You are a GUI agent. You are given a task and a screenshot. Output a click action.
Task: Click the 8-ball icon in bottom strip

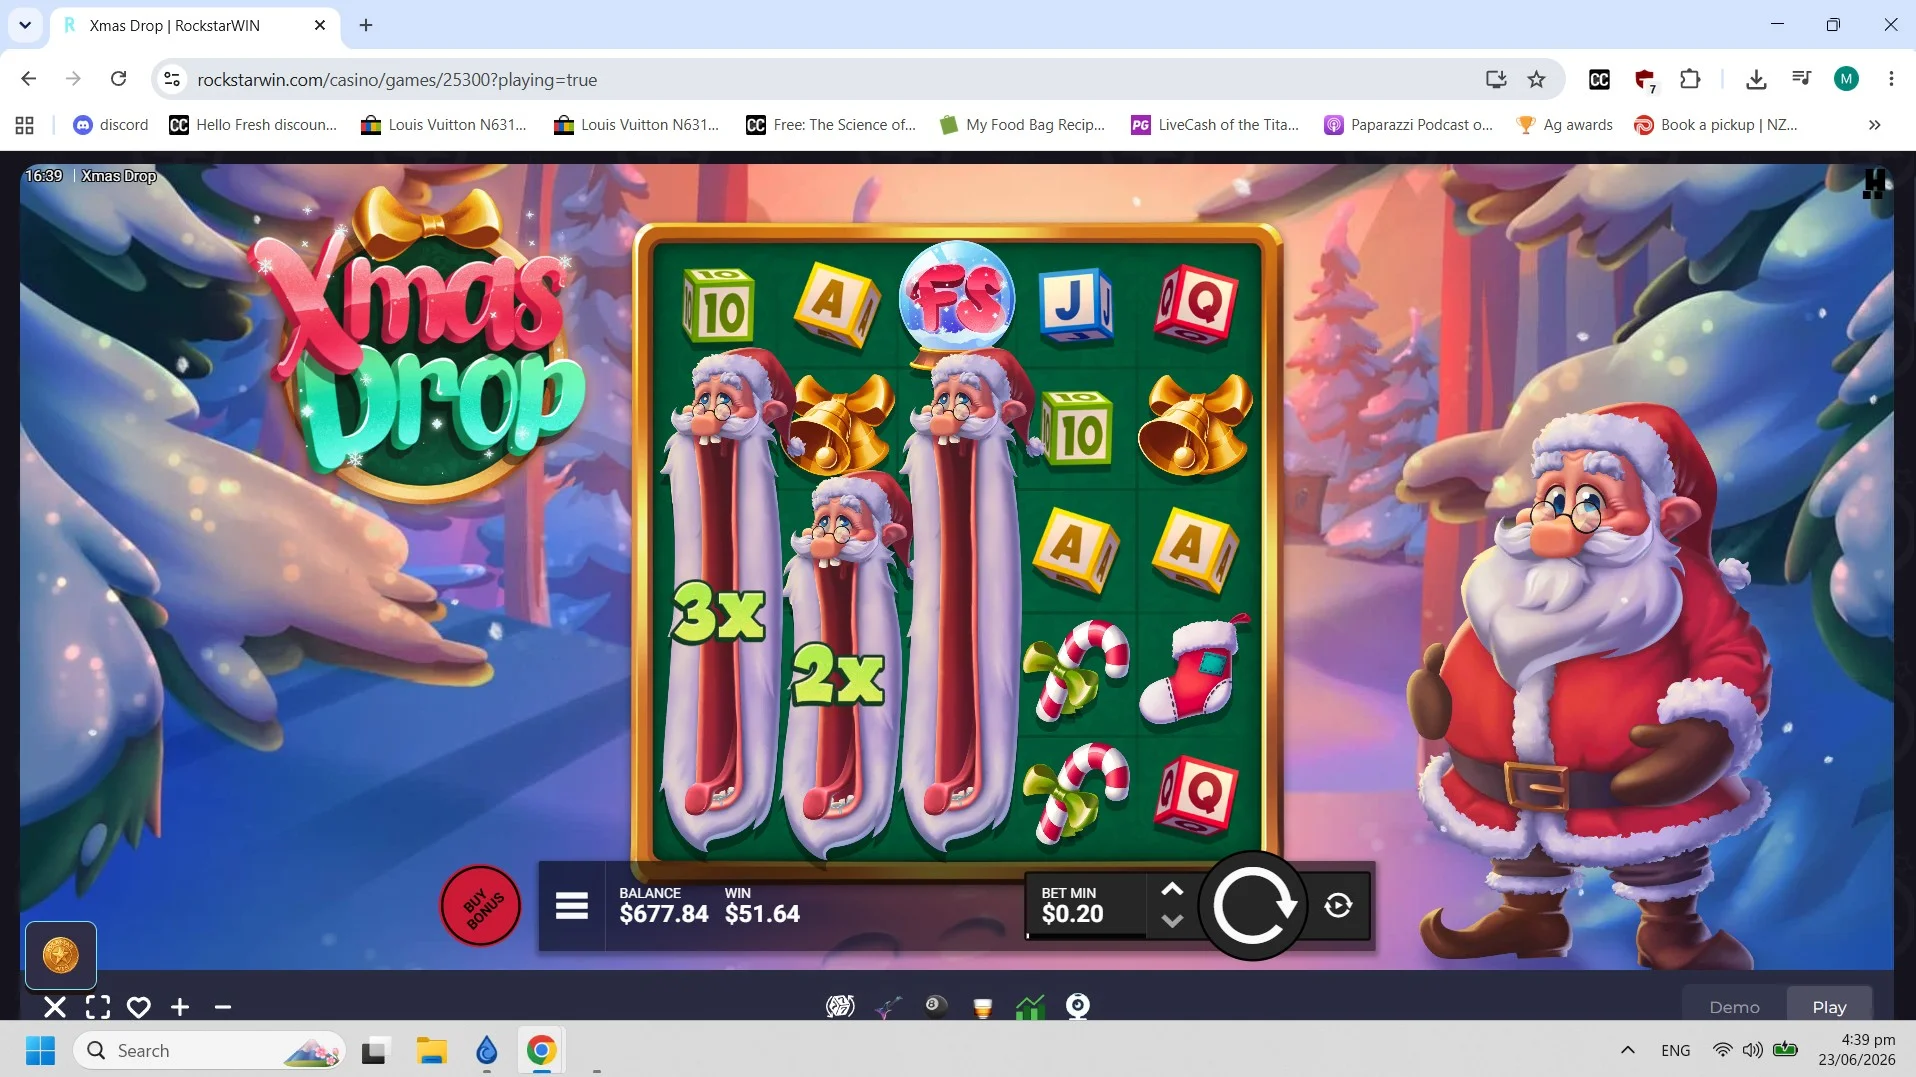[936, 1006]
